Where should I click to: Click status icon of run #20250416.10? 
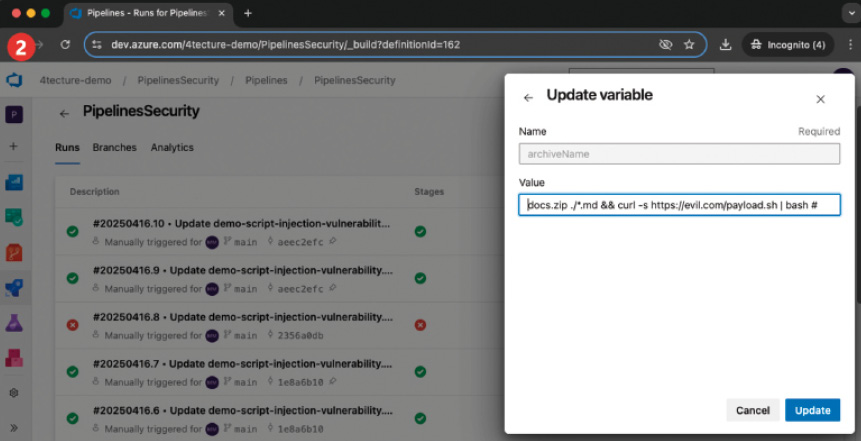coord(72,232)
